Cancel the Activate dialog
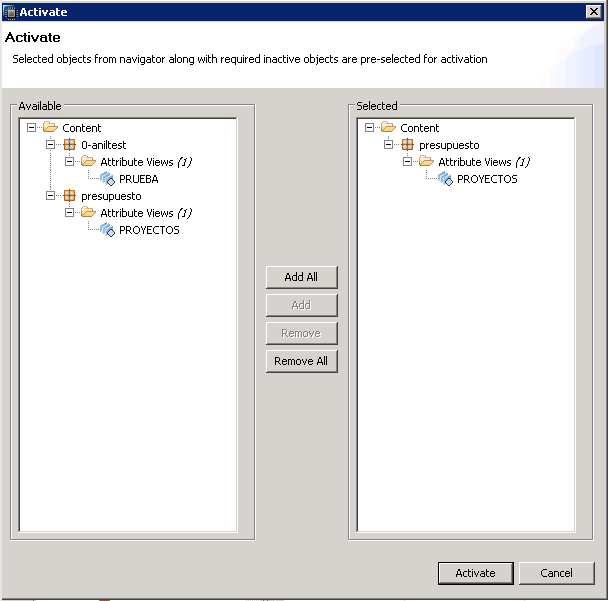This screenshot has width=608, height=601. (x=556, y=573)
